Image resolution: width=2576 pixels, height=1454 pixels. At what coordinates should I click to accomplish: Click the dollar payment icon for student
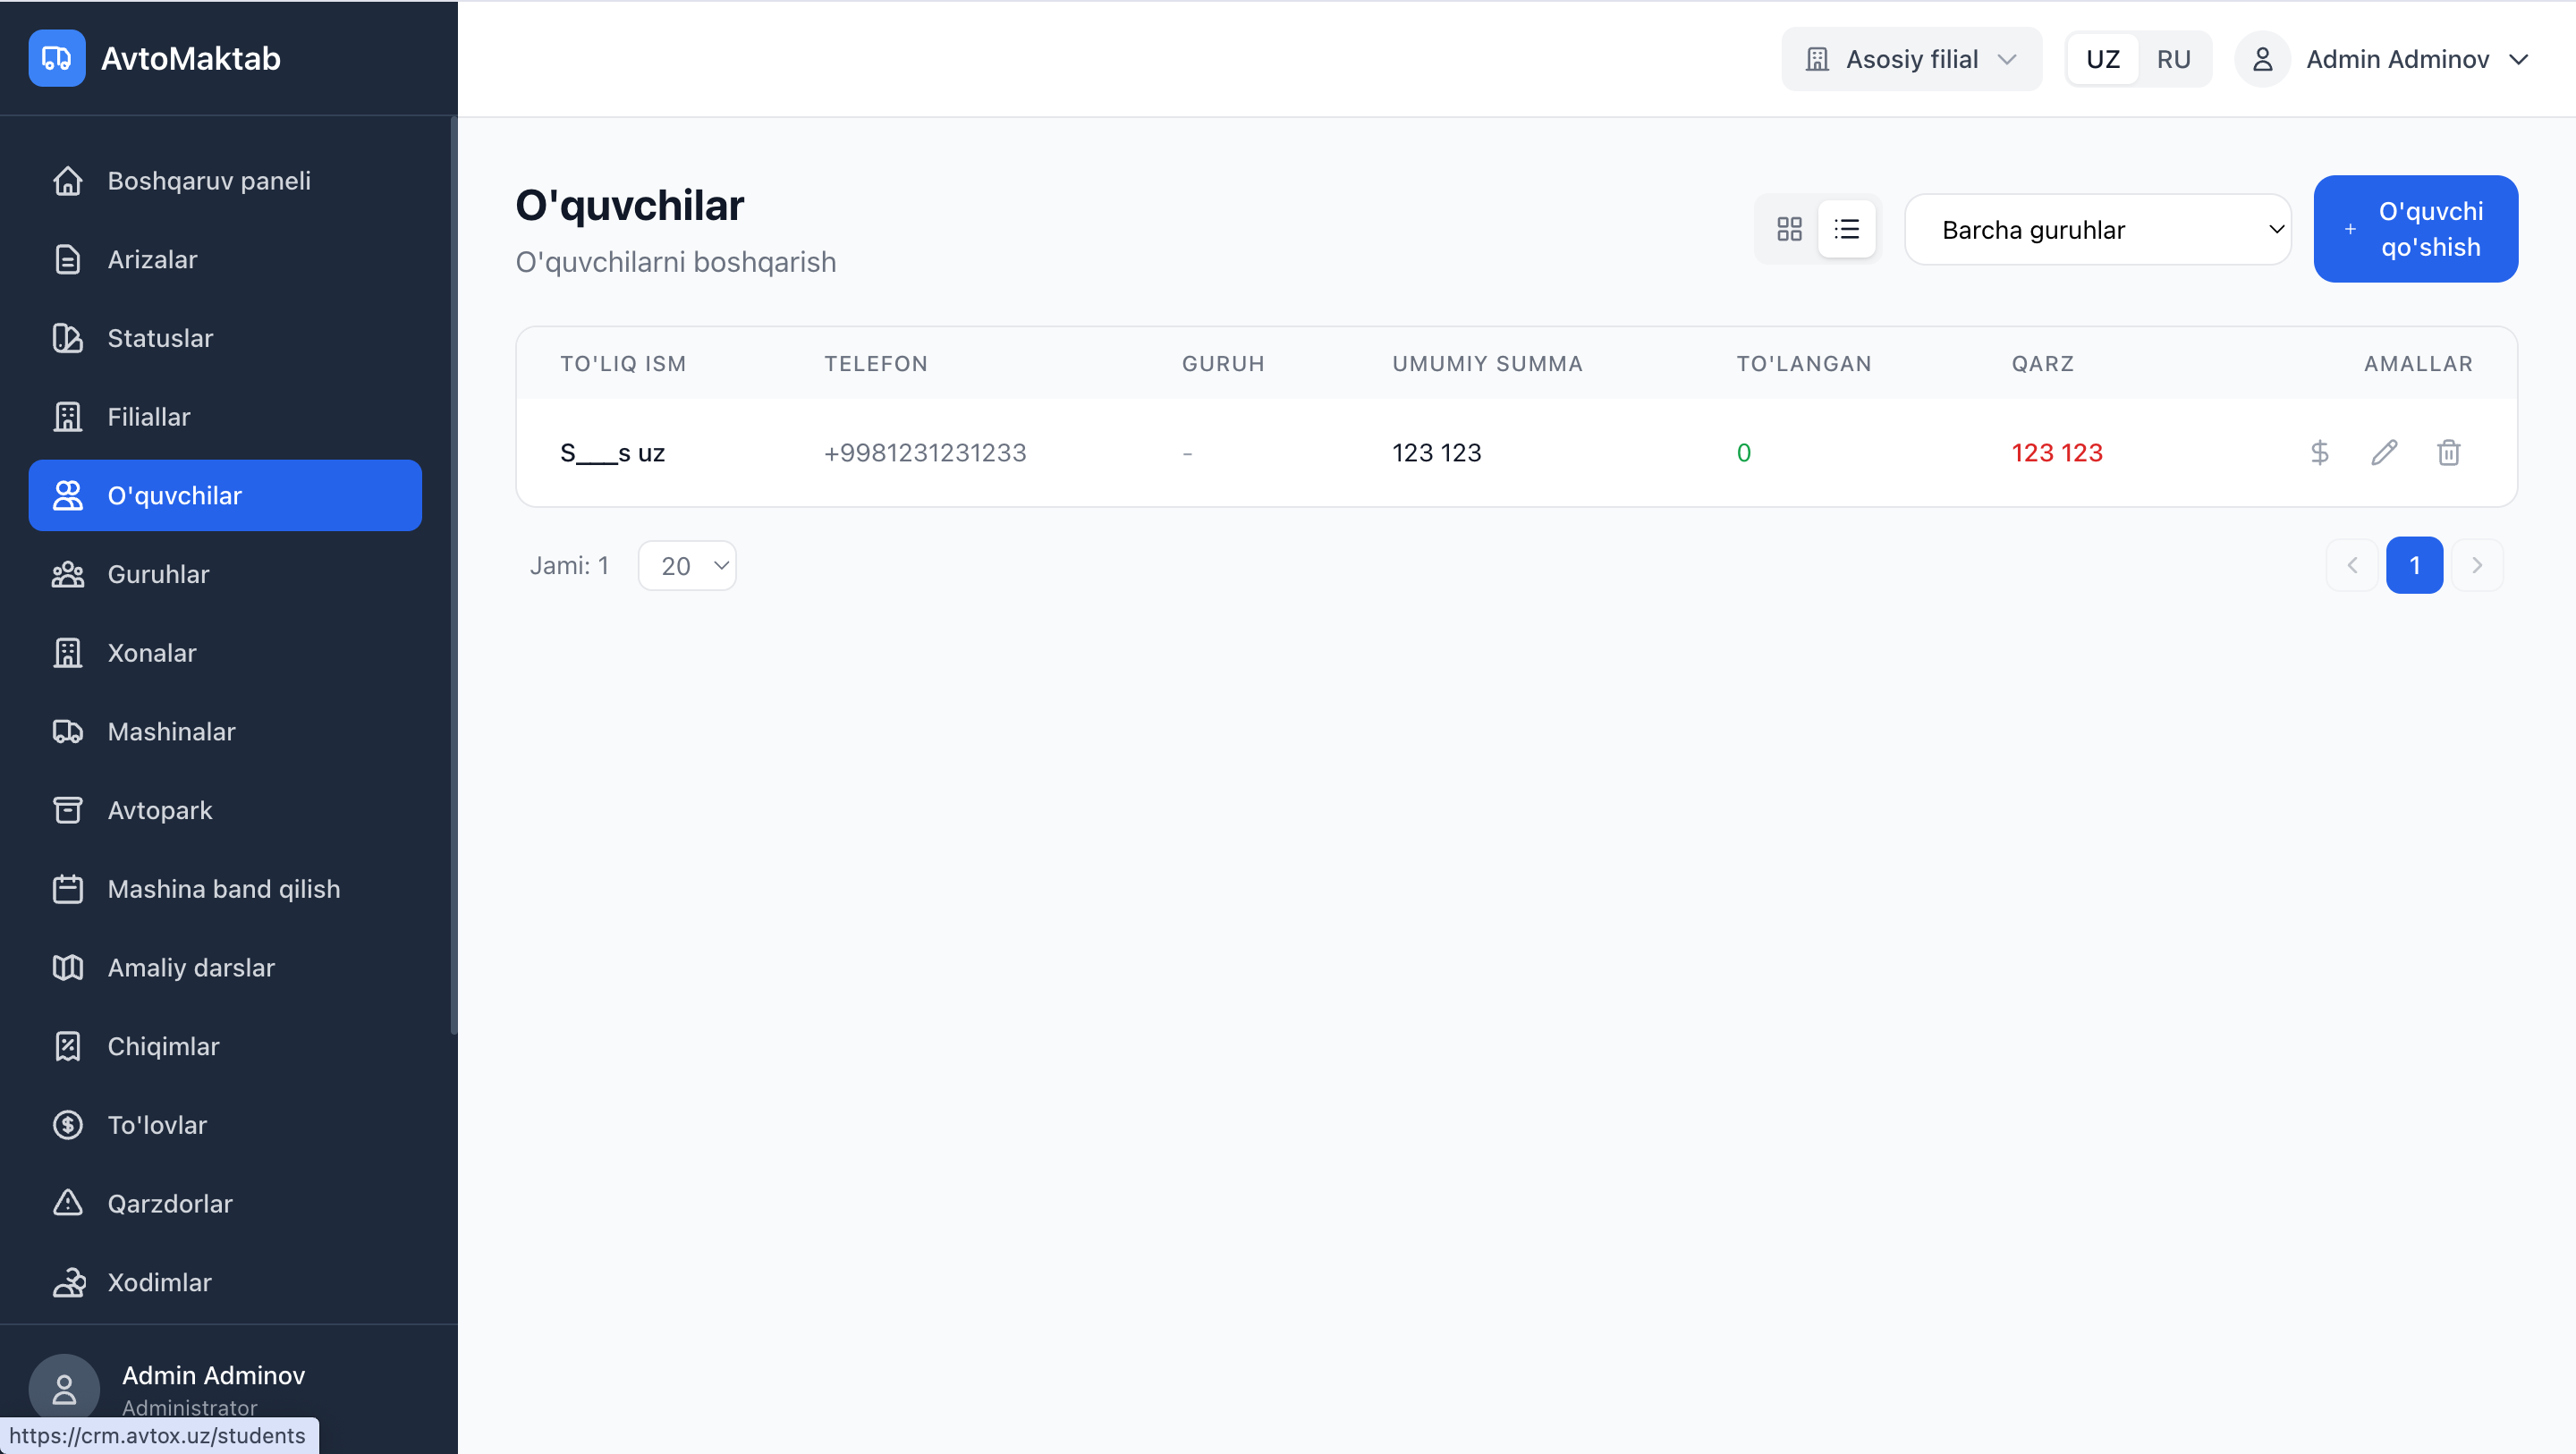(2319, 453)
